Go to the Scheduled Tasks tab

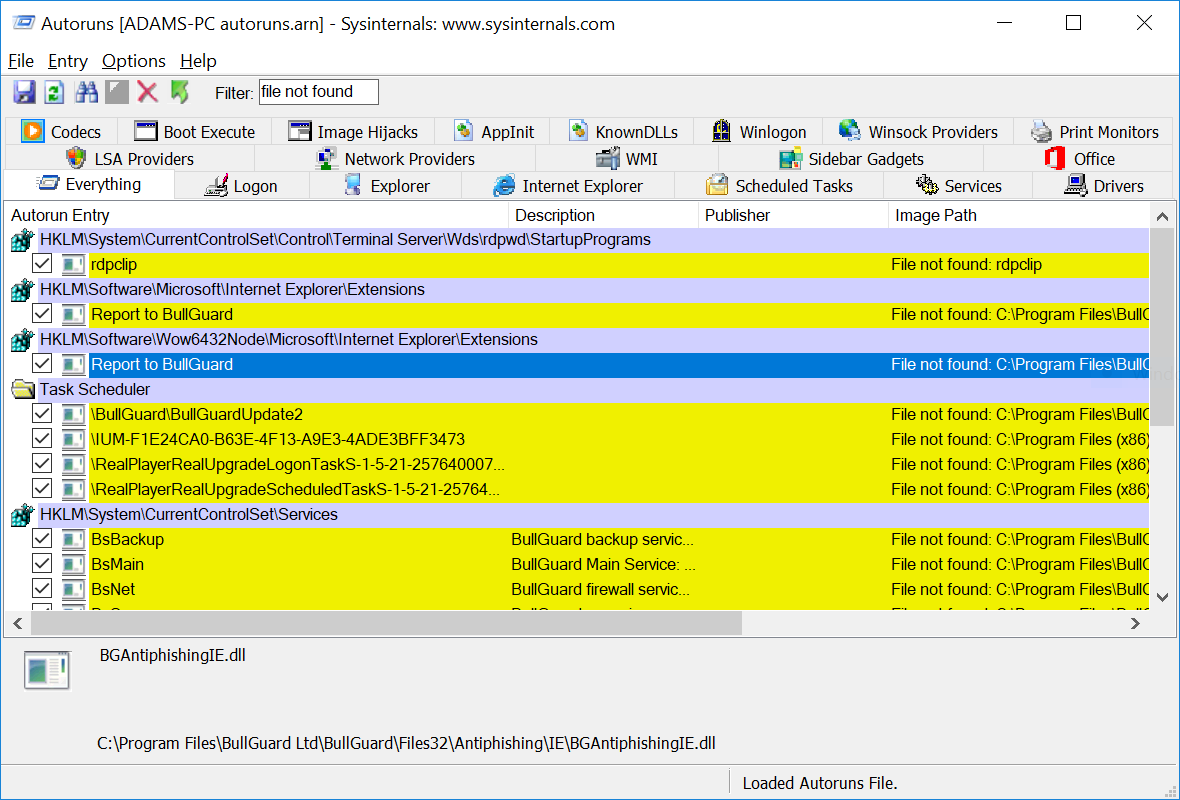pyautogui.click(x=780, y=186)
